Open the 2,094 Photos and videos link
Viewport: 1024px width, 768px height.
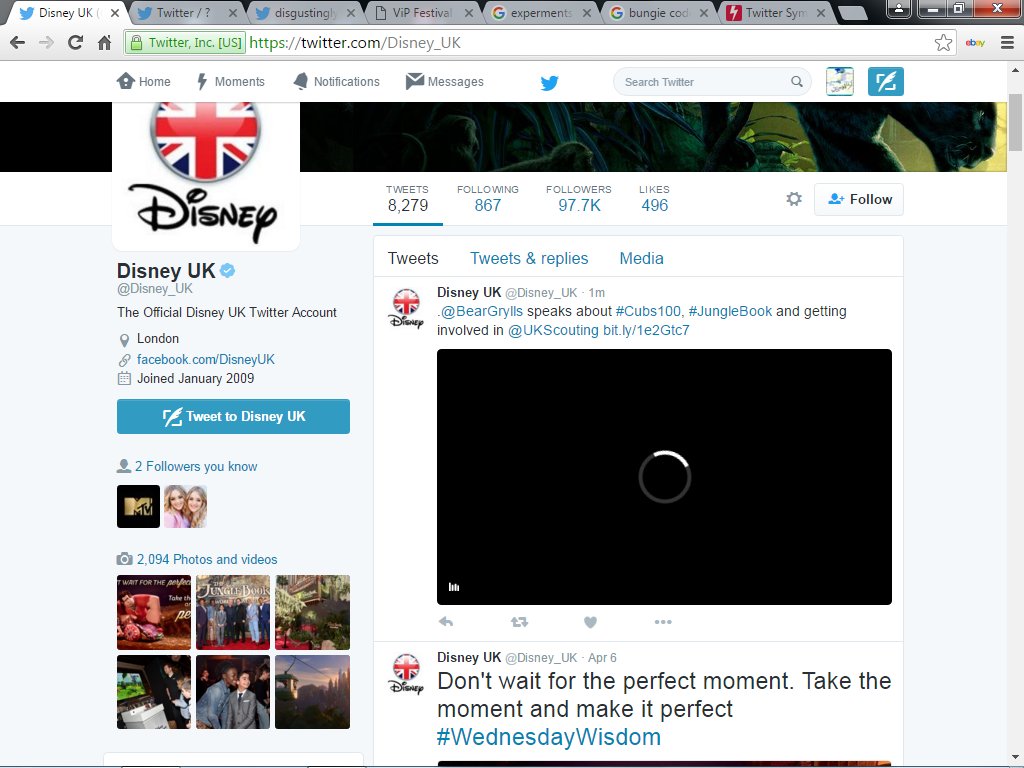[207, 559]
